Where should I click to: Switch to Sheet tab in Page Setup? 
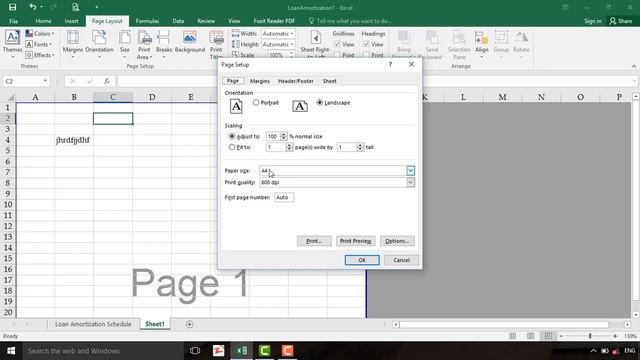329,81
